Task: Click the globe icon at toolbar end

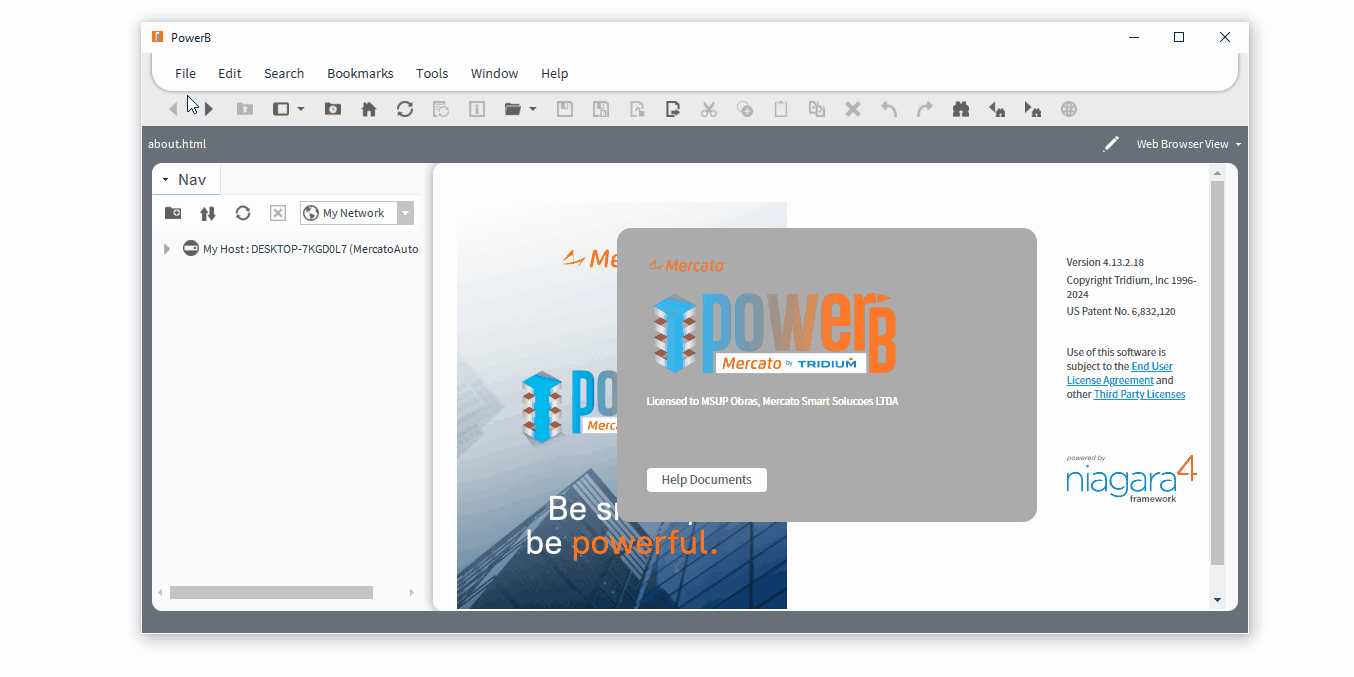Action: pyautogui.click(x=1069, y=109)
